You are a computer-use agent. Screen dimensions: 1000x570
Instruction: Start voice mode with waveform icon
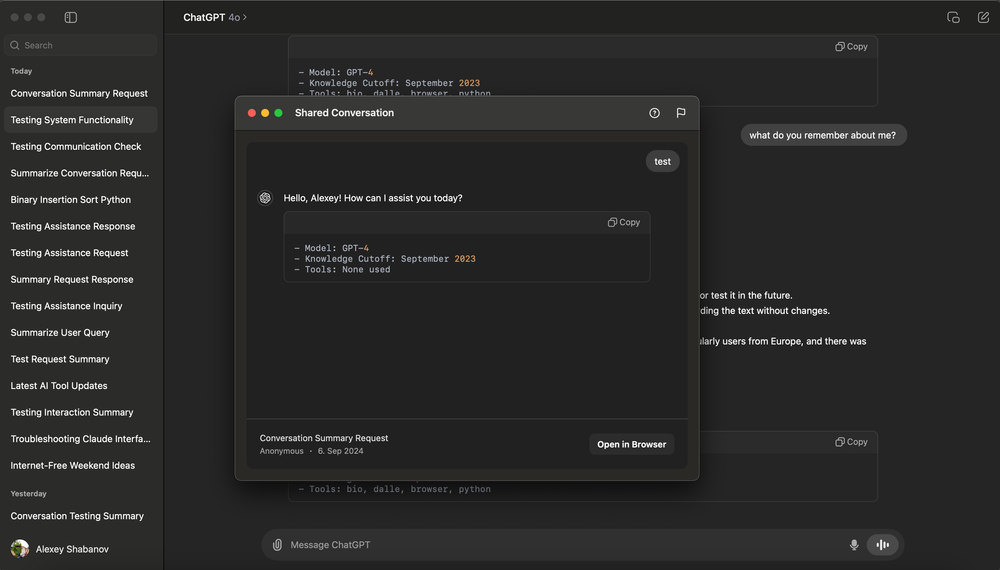point(883,545)
